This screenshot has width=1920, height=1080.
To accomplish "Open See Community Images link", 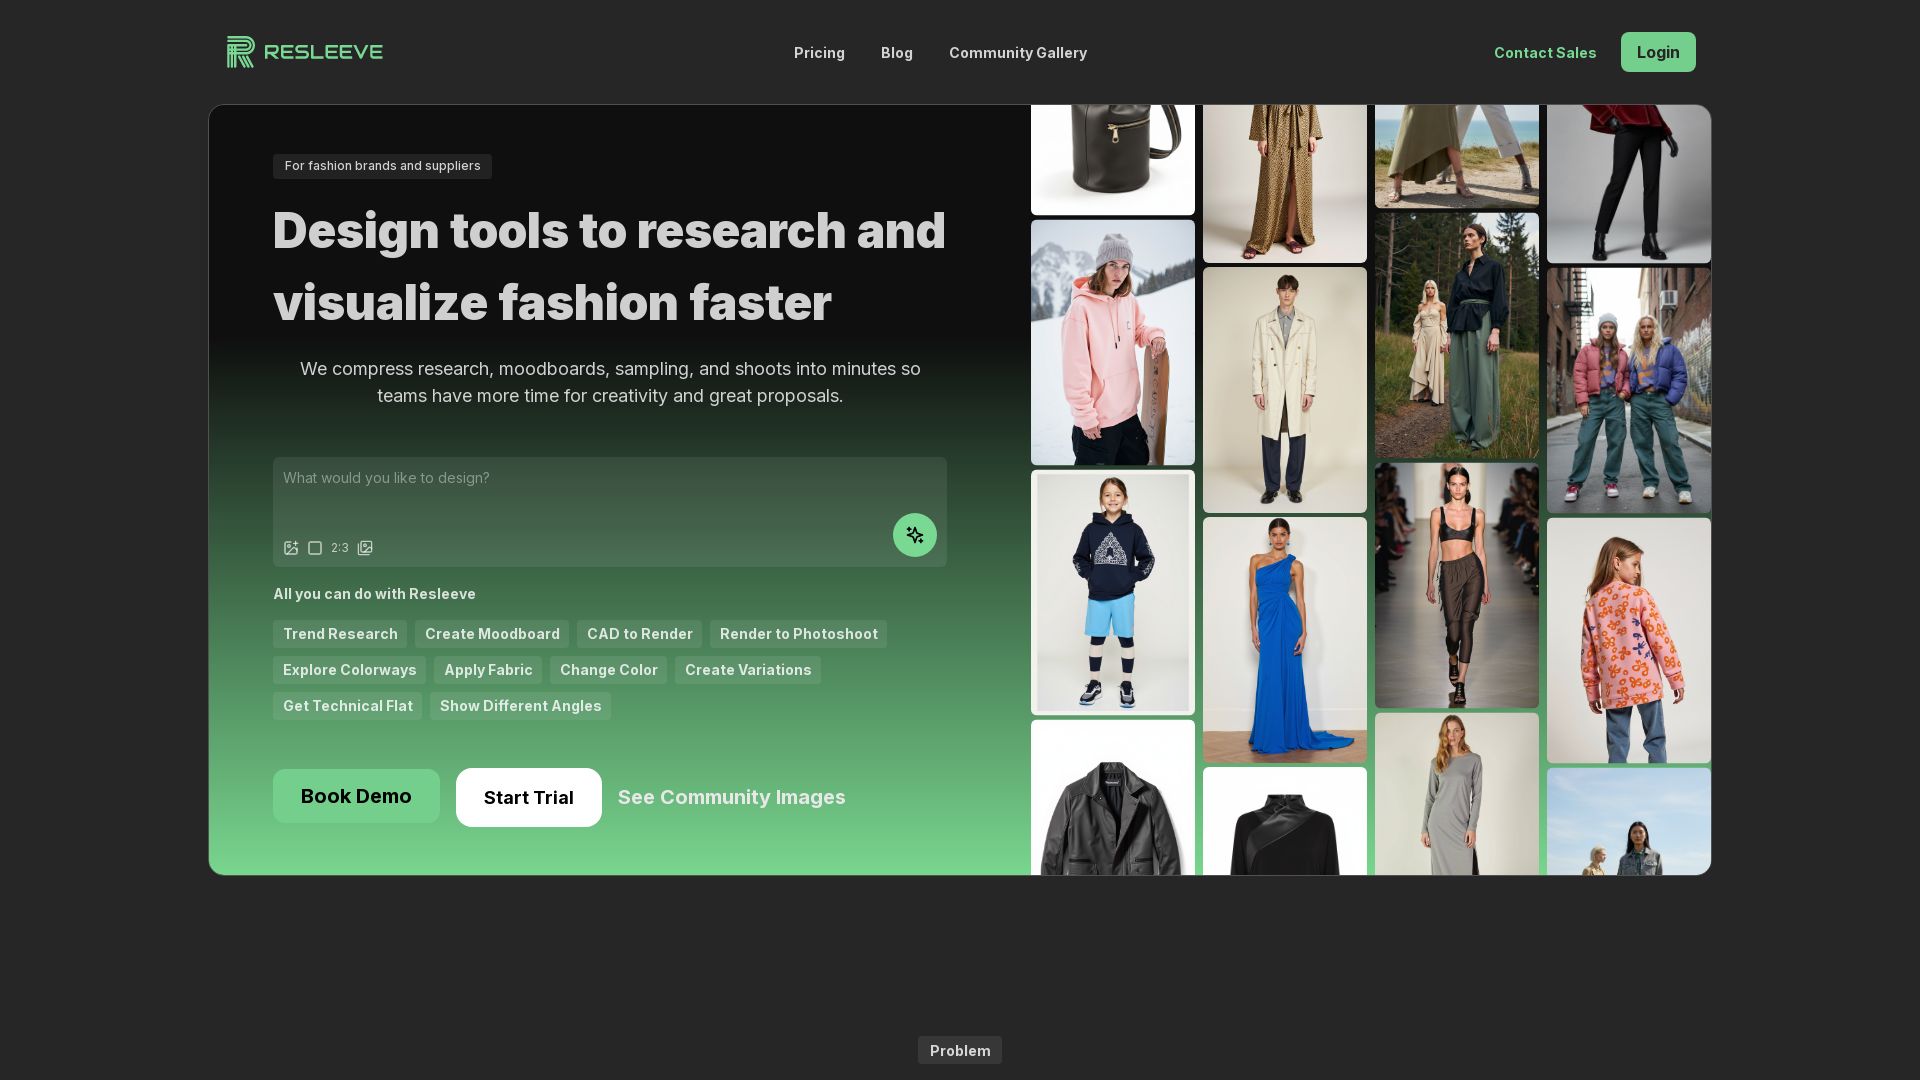I will tap(731, 797).
